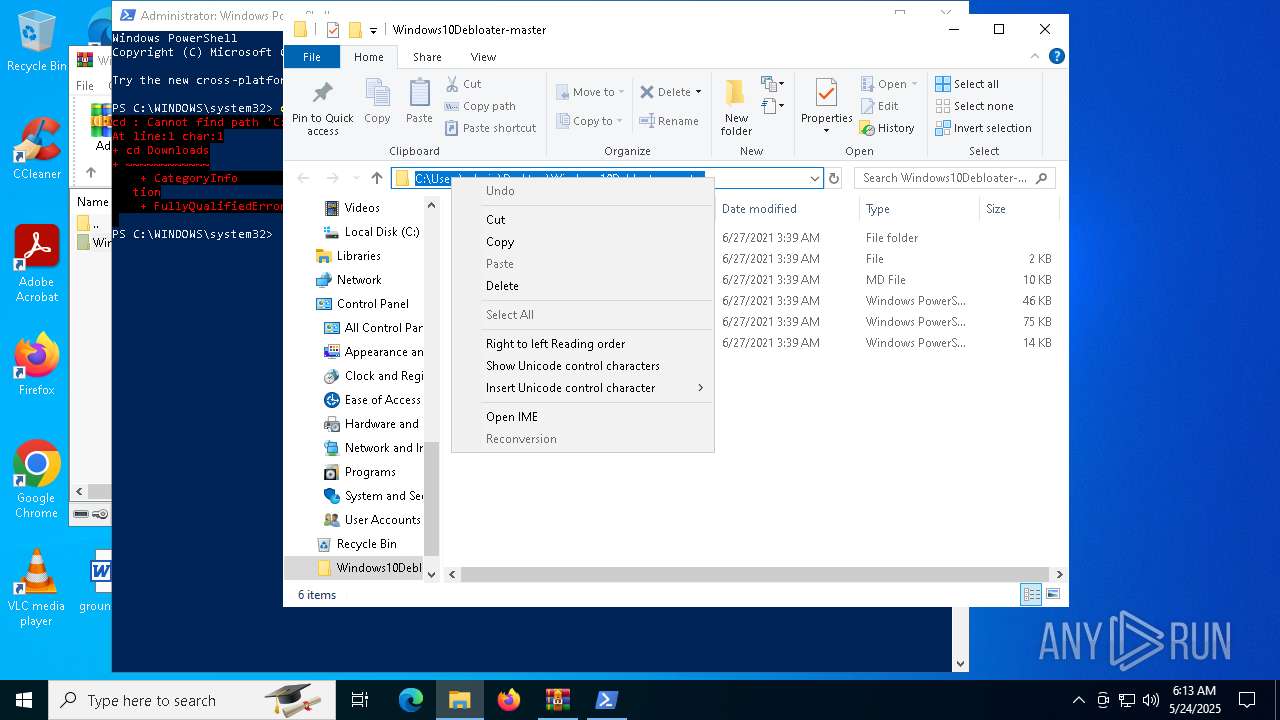Click PowerShell icon in taskbar

pos(607,700)
